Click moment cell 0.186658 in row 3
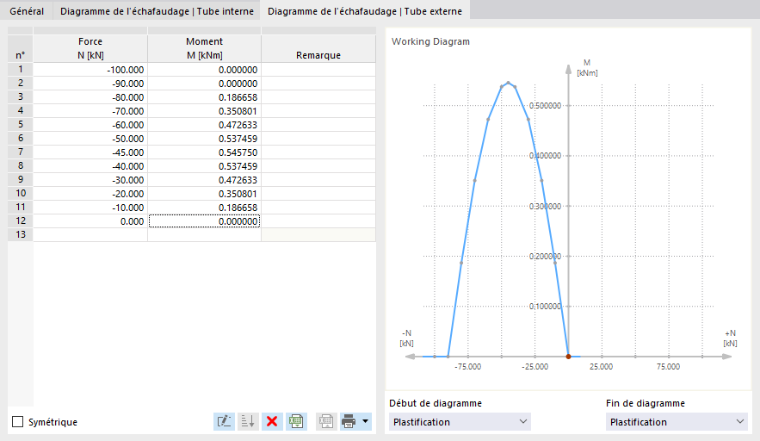 point(204,97)
